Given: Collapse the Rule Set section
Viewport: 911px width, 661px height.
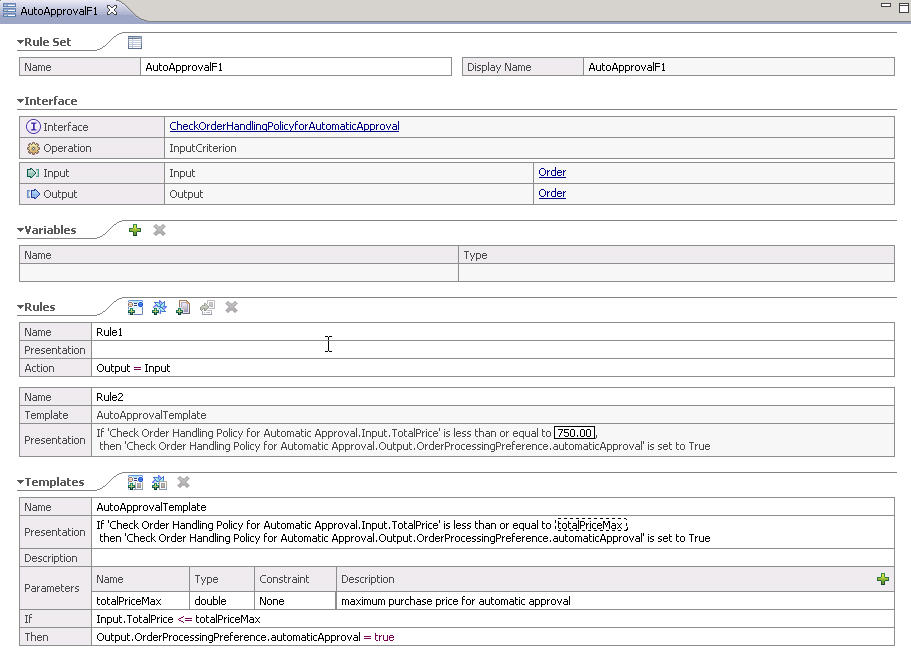Looking at the screenshot, I should point(21,43).
